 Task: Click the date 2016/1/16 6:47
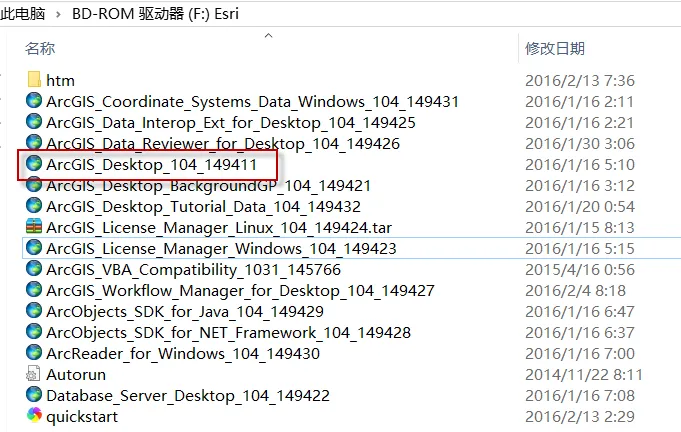point(580,312)
